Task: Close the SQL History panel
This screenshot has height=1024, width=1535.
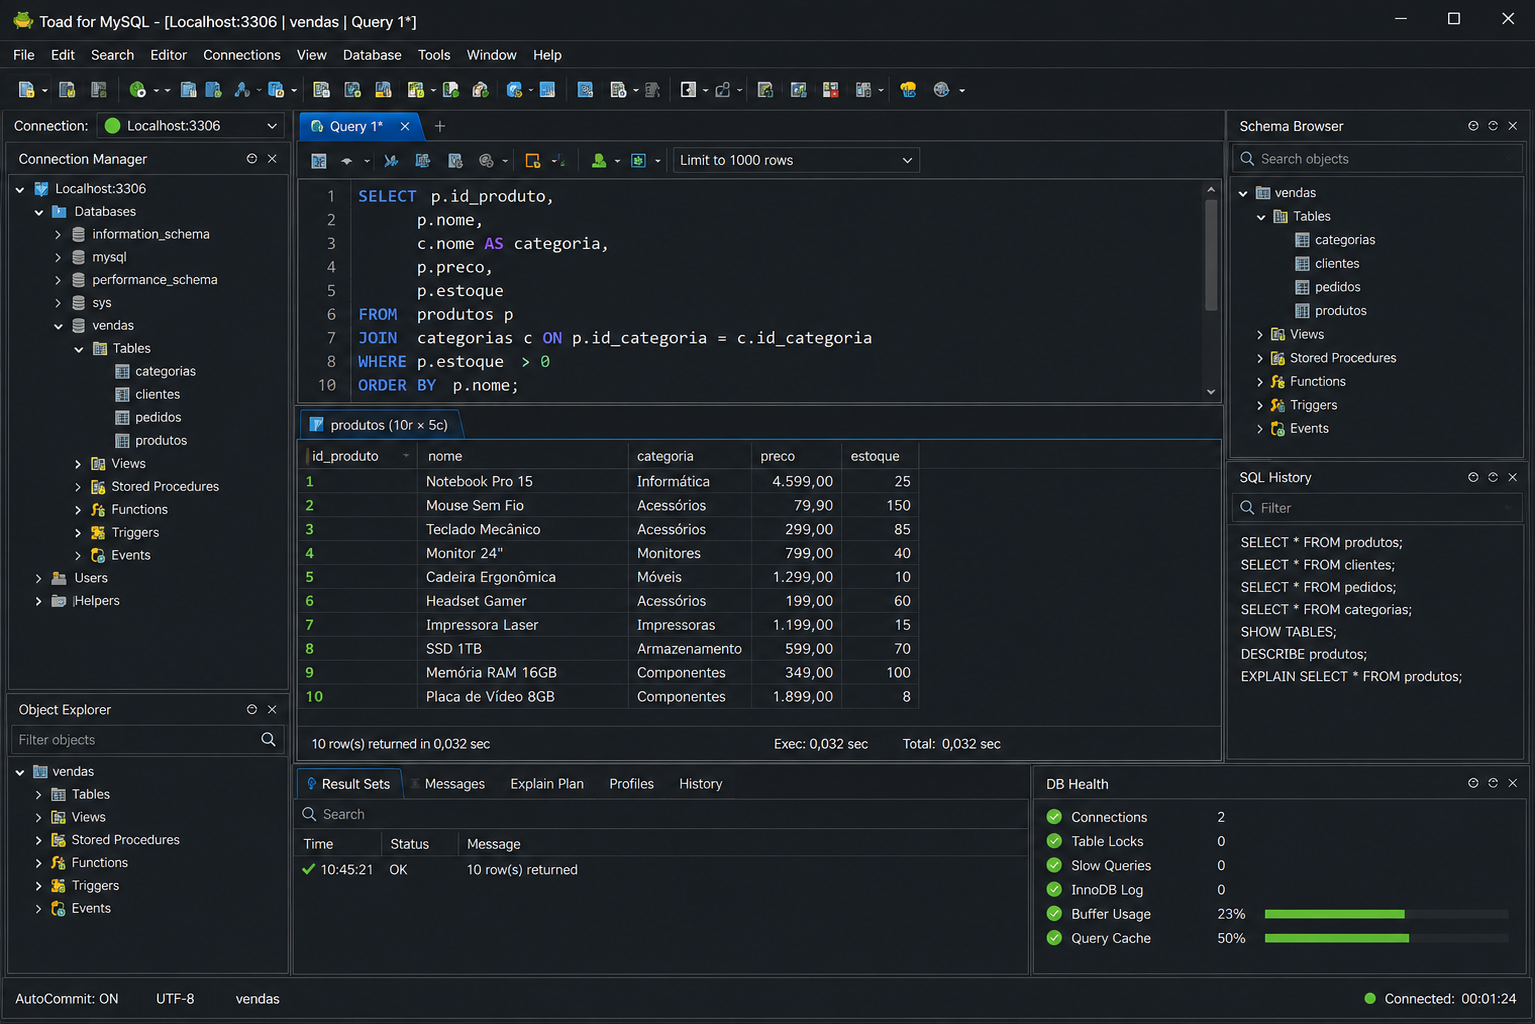Action: coord(1513,477)
